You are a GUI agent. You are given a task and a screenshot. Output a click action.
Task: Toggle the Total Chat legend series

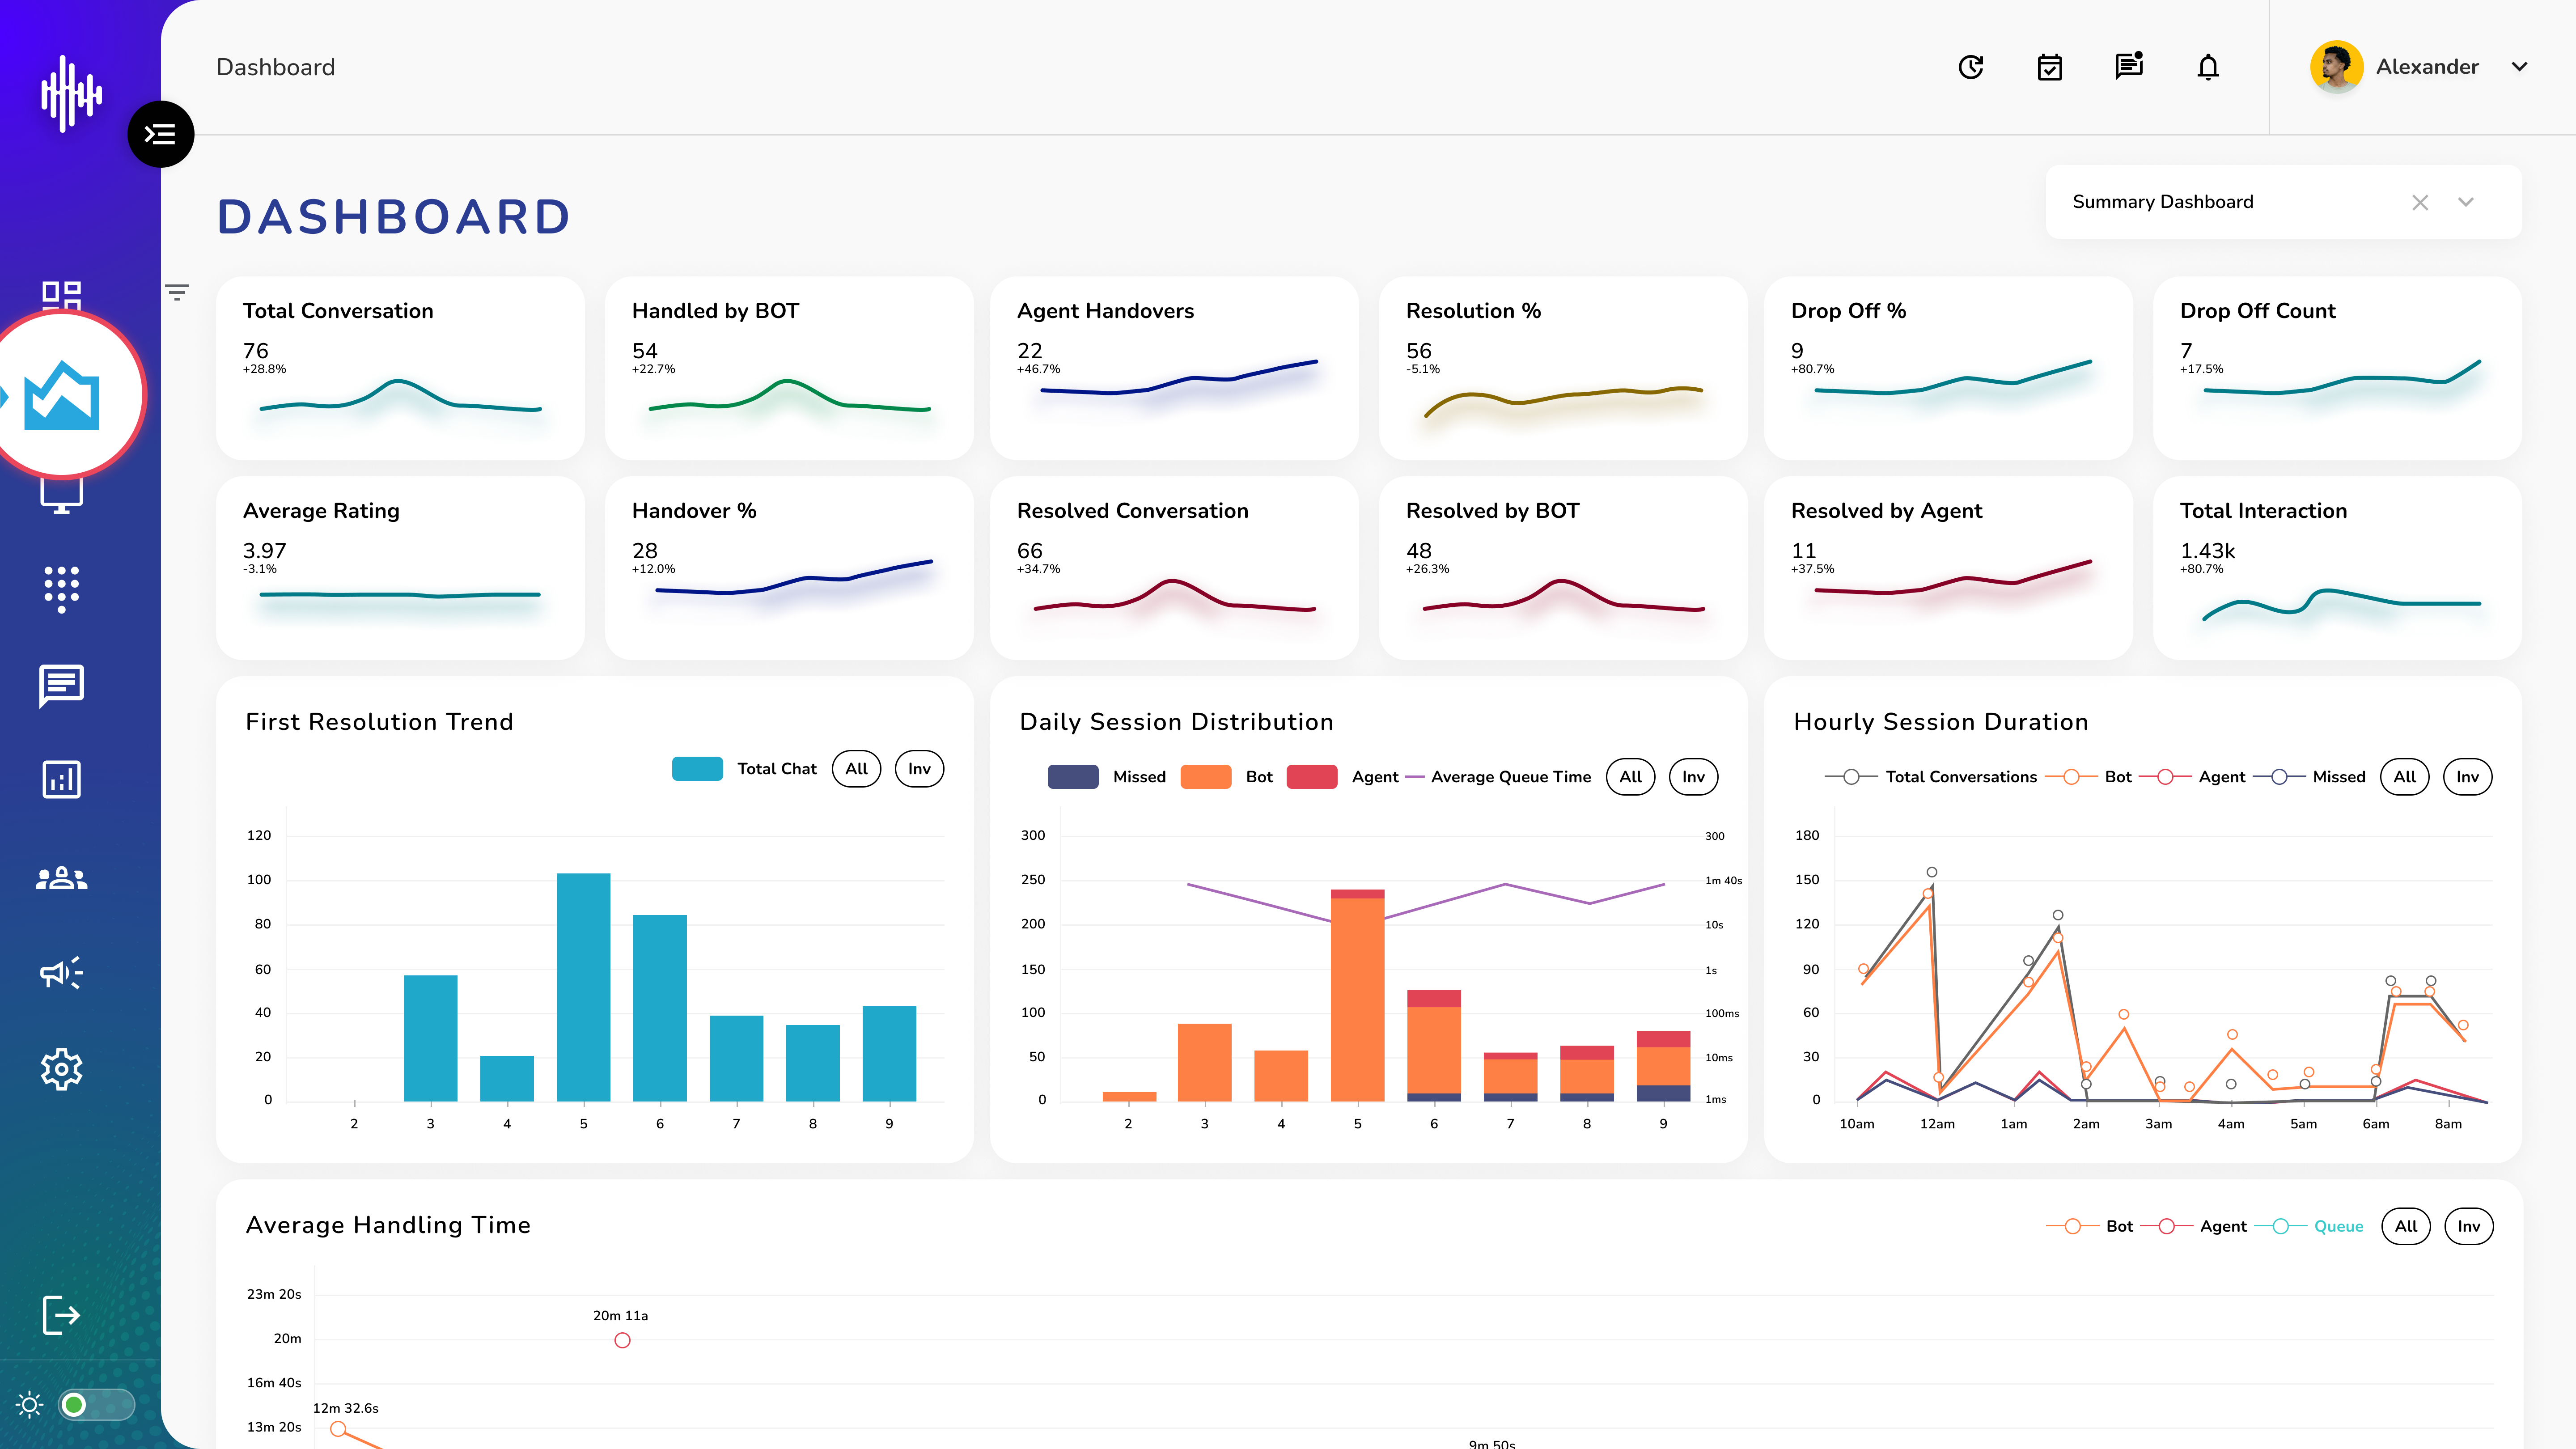[744, 769]
